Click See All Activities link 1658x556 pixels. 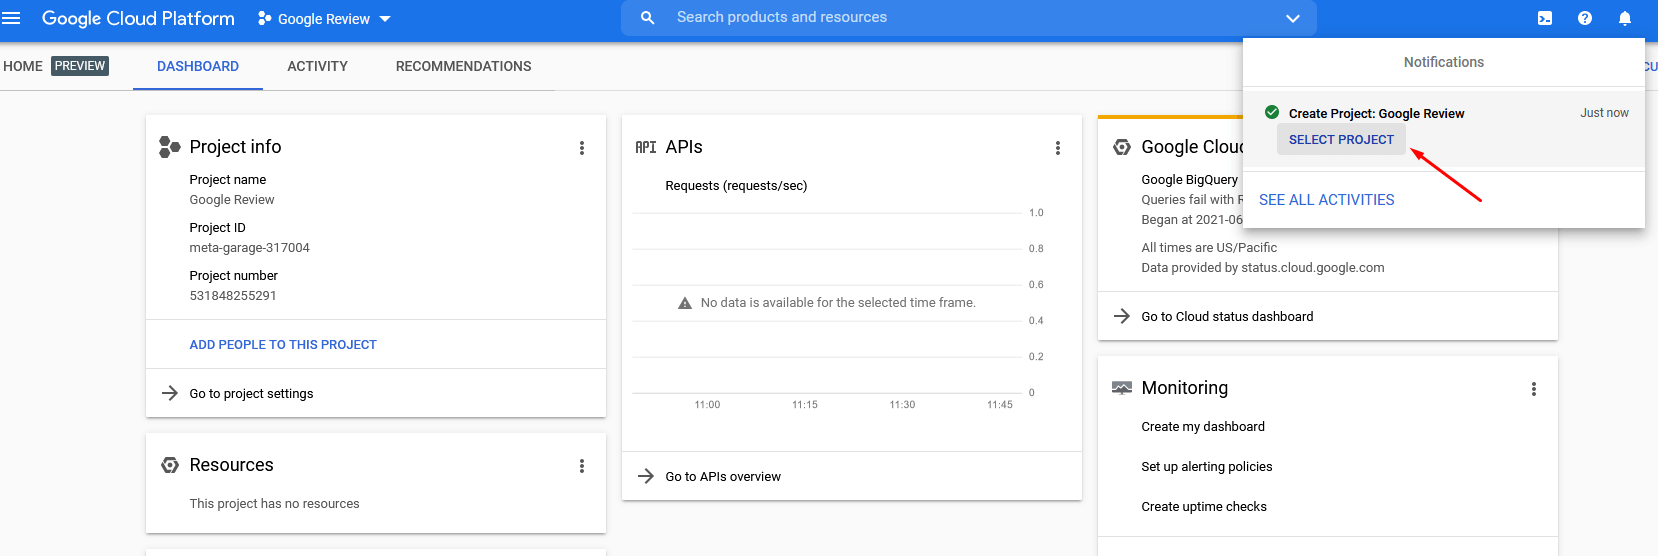pyautogui.click(x=1326, y=200)
